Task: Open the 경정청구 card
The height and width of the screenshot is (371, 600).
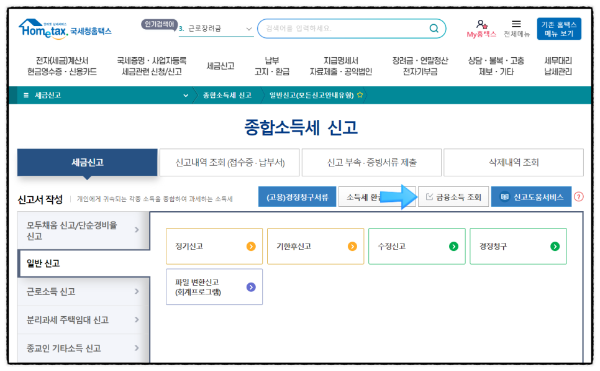Action: tap(518, 246)
